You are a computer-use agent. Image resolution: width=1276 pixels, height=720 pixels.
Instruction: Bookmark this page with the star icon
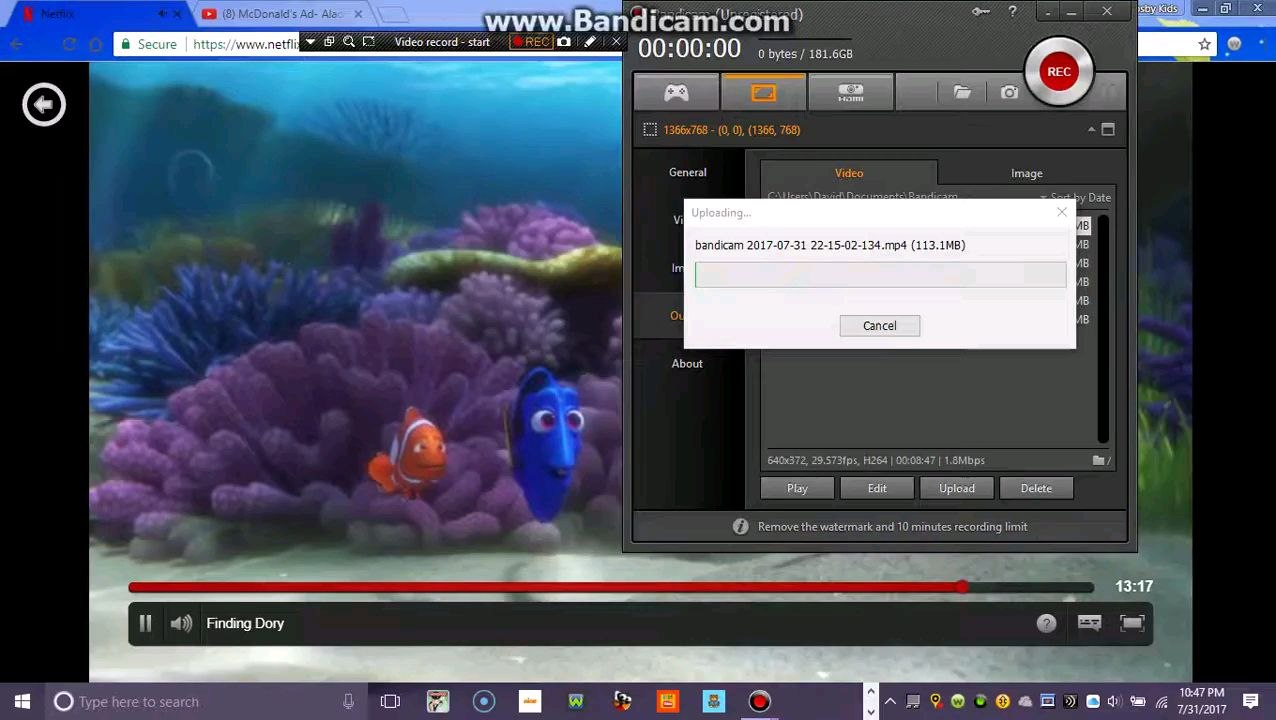[1204, 44]
